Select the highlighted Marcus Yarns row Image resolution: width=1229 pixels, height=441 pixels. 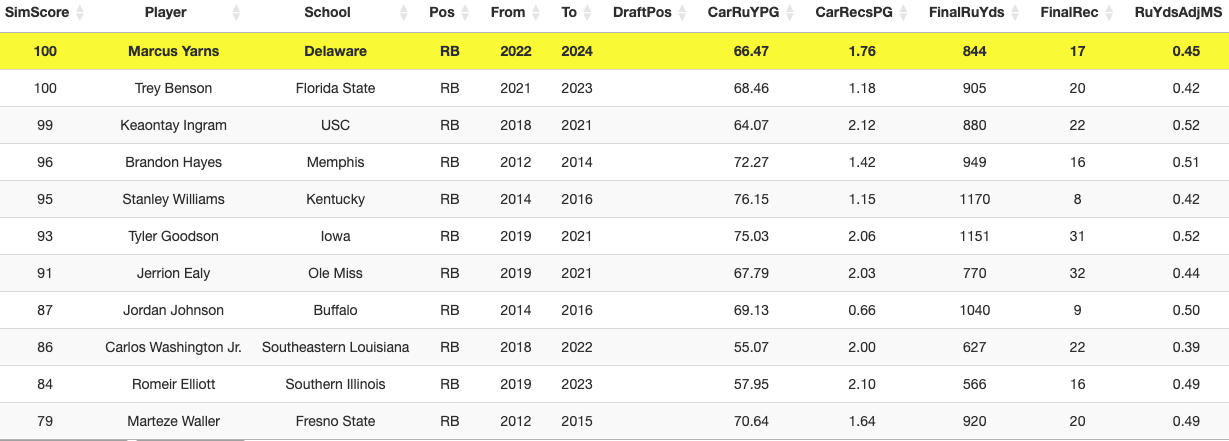coord(614,51)
